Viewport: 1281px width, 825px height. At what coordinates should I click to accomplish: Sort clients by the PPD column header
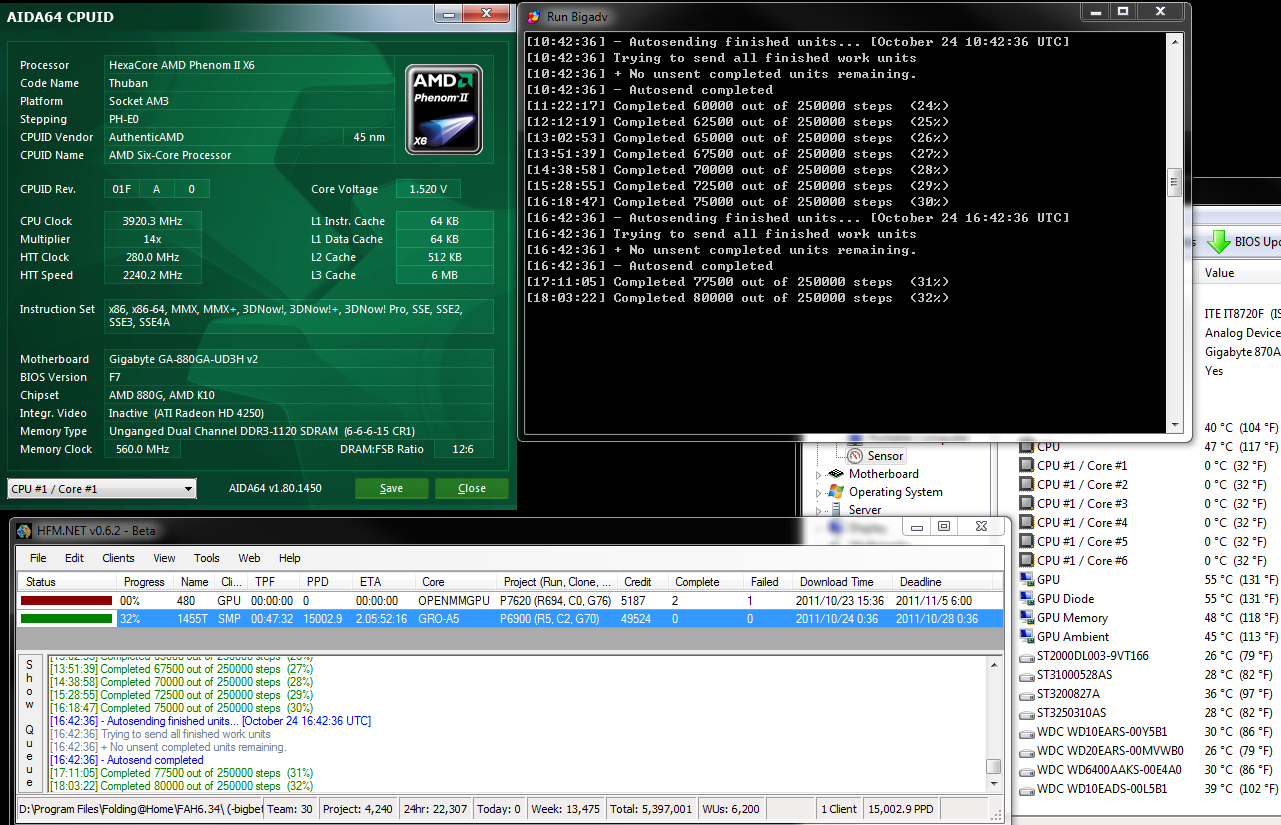click(x=328, y=582)
